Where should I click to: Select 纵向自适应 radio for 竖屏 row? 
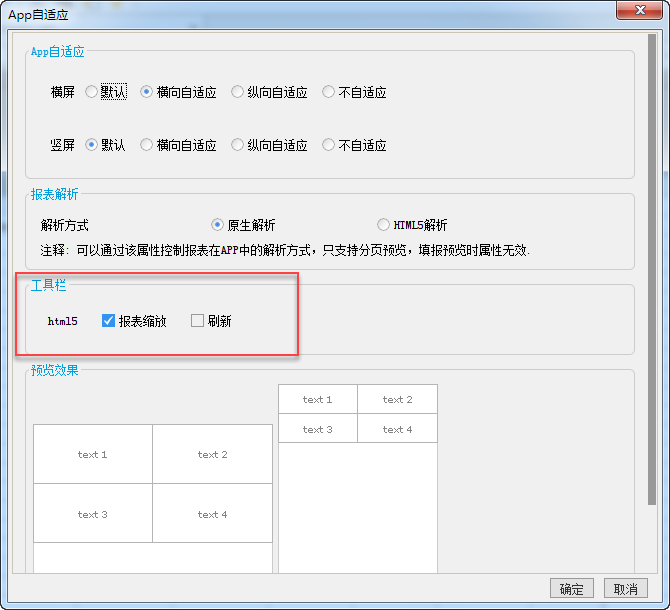point(237,145)
